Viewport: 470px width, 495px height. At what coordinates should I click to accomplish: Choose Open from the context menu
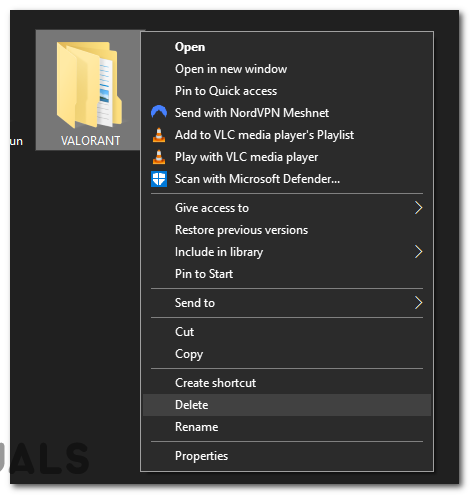click(287, 47)
